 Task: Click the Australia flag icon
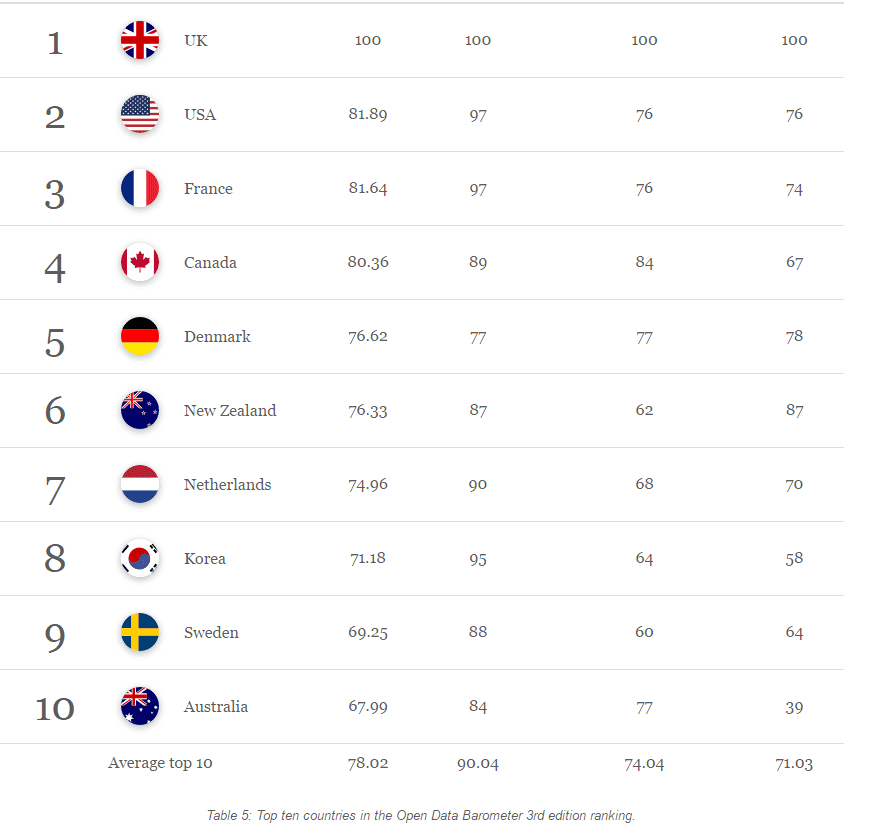[x=140, y=707]
